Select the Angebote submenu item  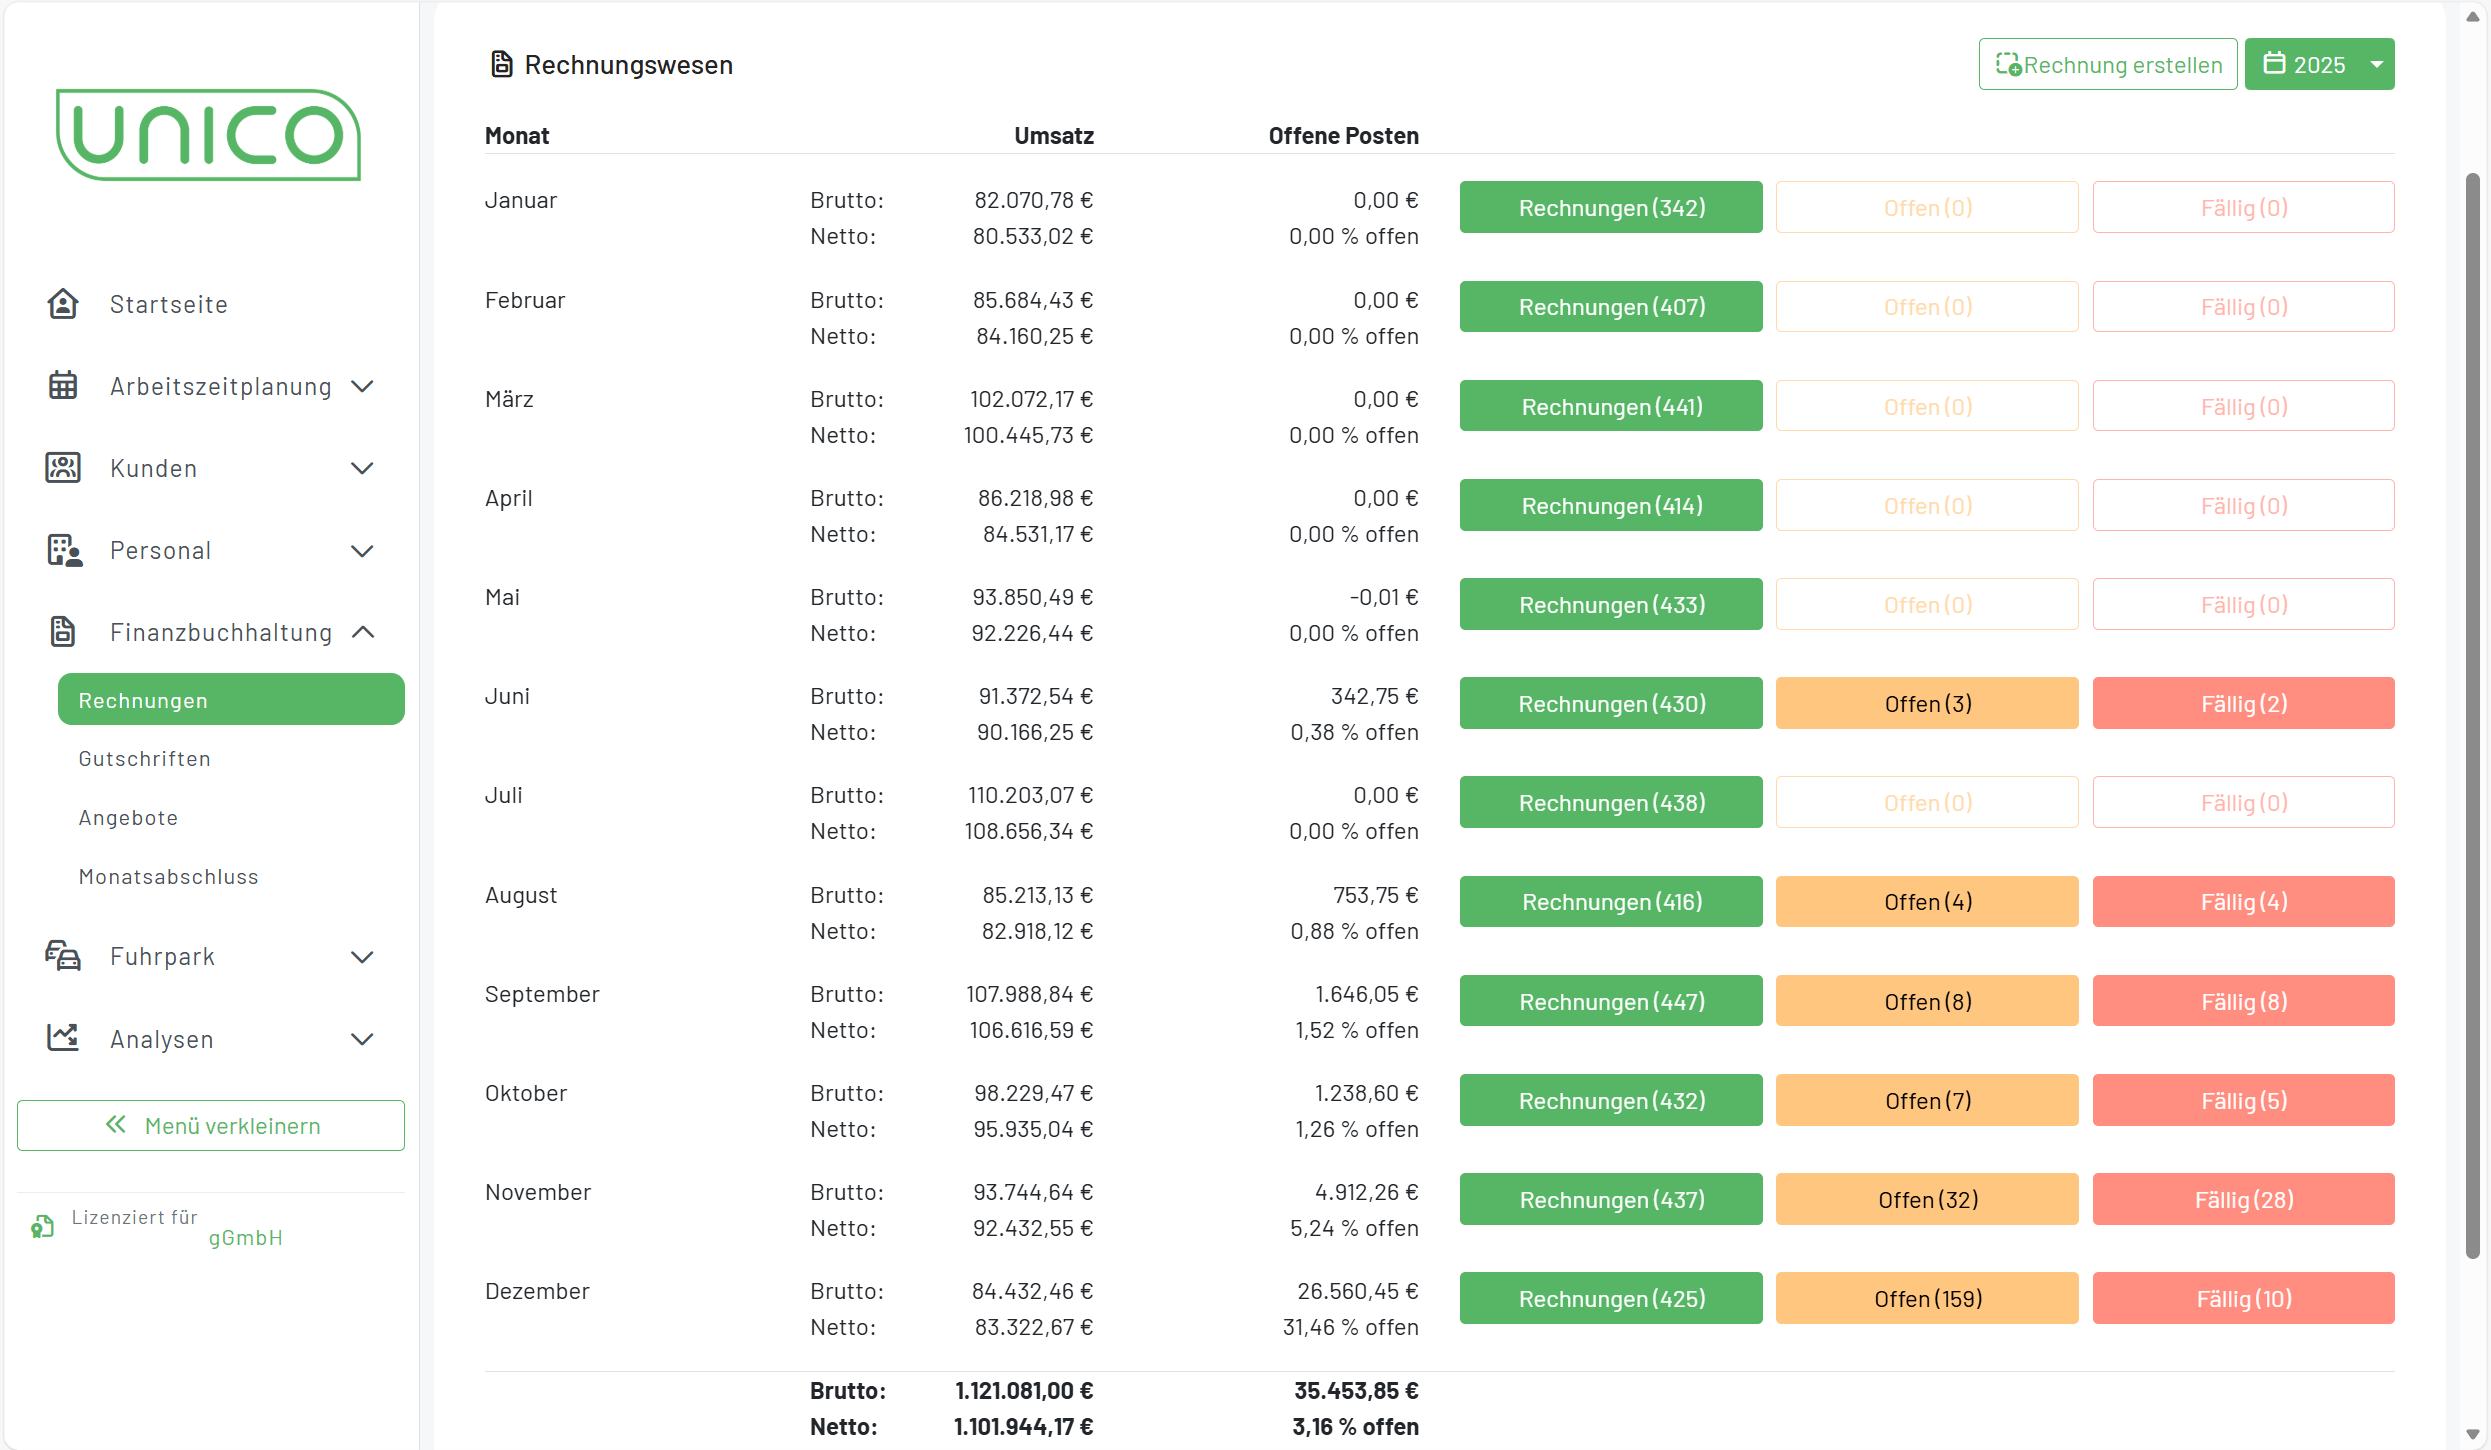point(129,818)
